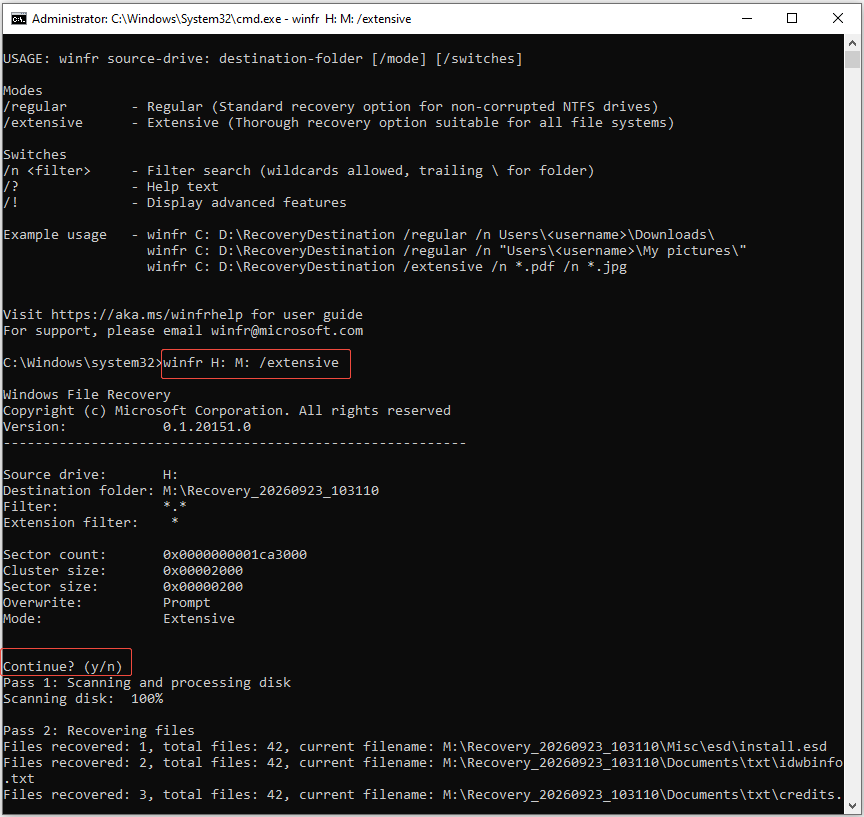This screenshot has width=864, height=817.
Task: Maximize the cmd.exe window
Action: [792, 19]
